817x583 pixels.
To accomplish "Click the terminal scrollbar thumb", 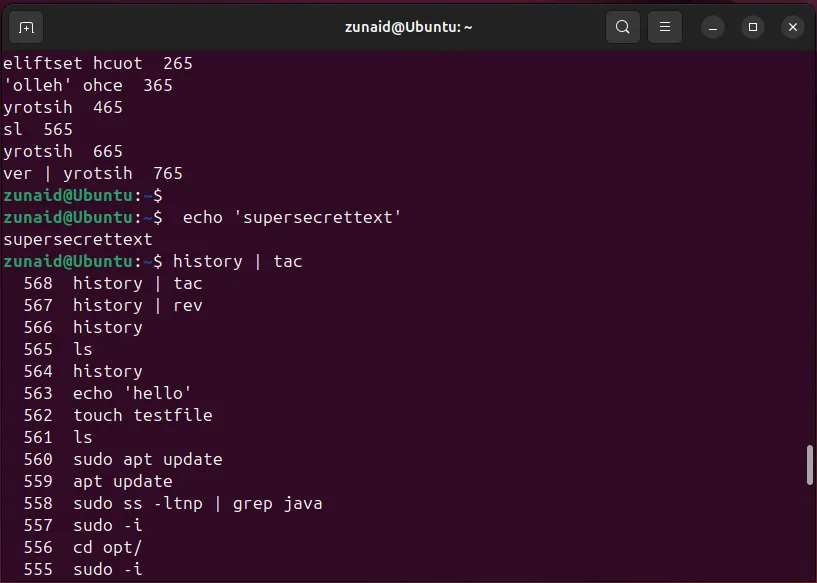I will click(x=810, y=465).
